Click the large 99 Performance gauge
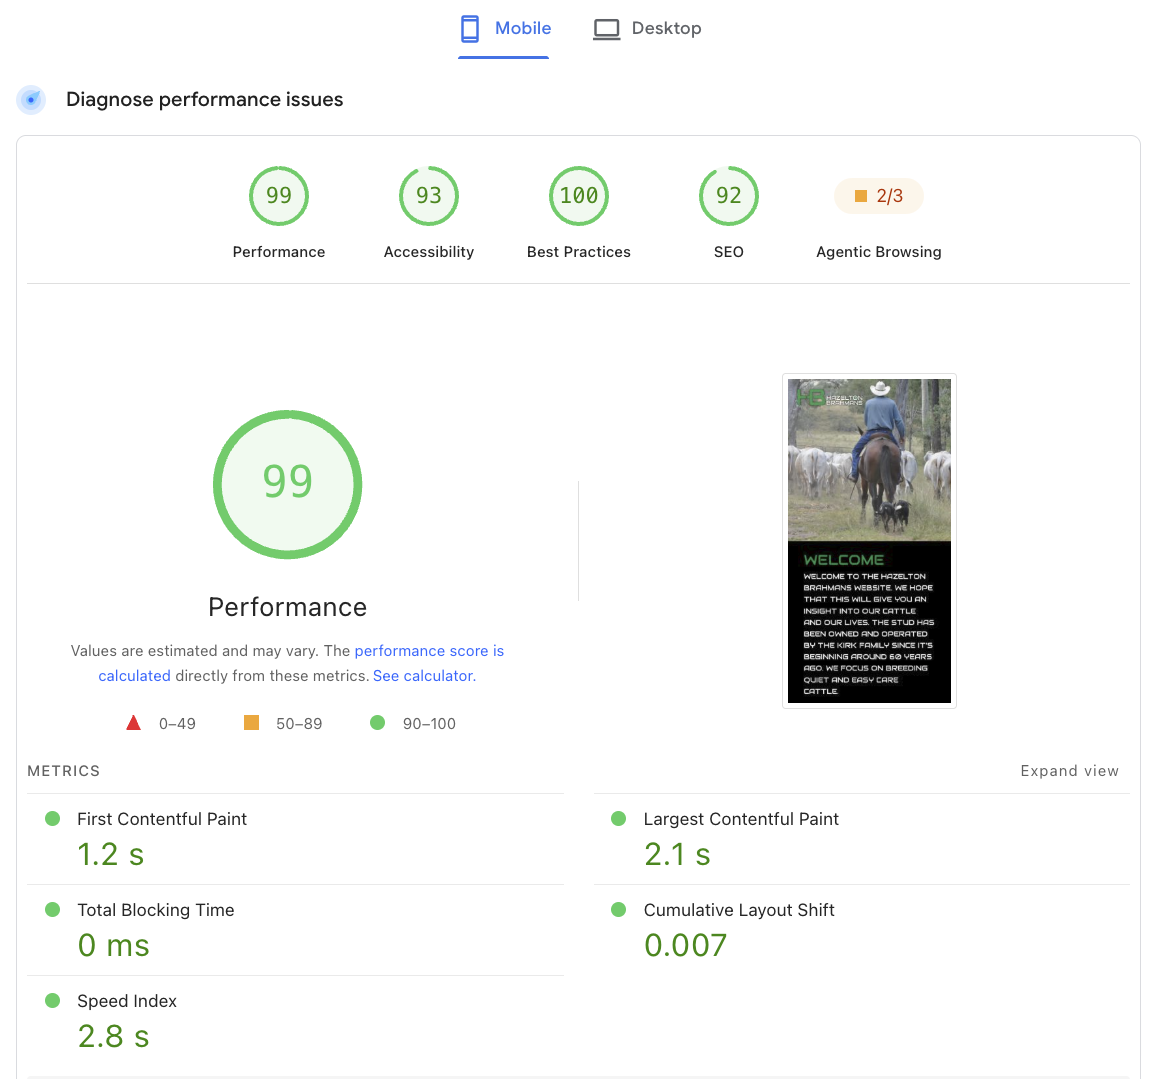This screenshot has height=1079, width=1163. 288,484
